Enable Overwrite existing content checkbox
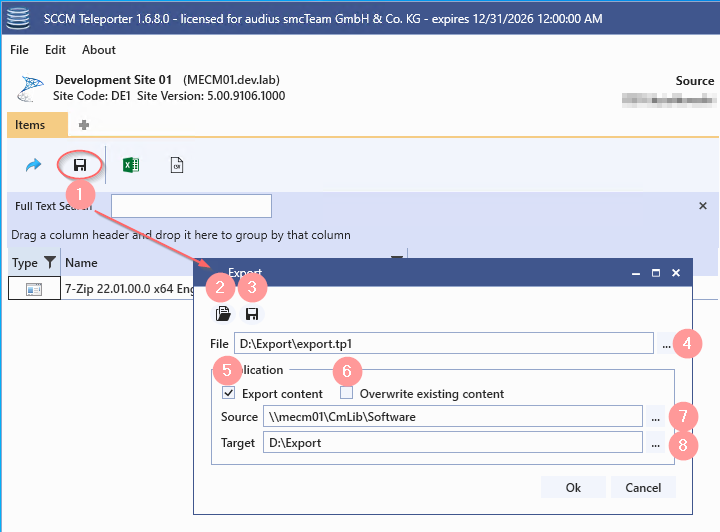Screen dimensions: 720x532 coord(346,394)
